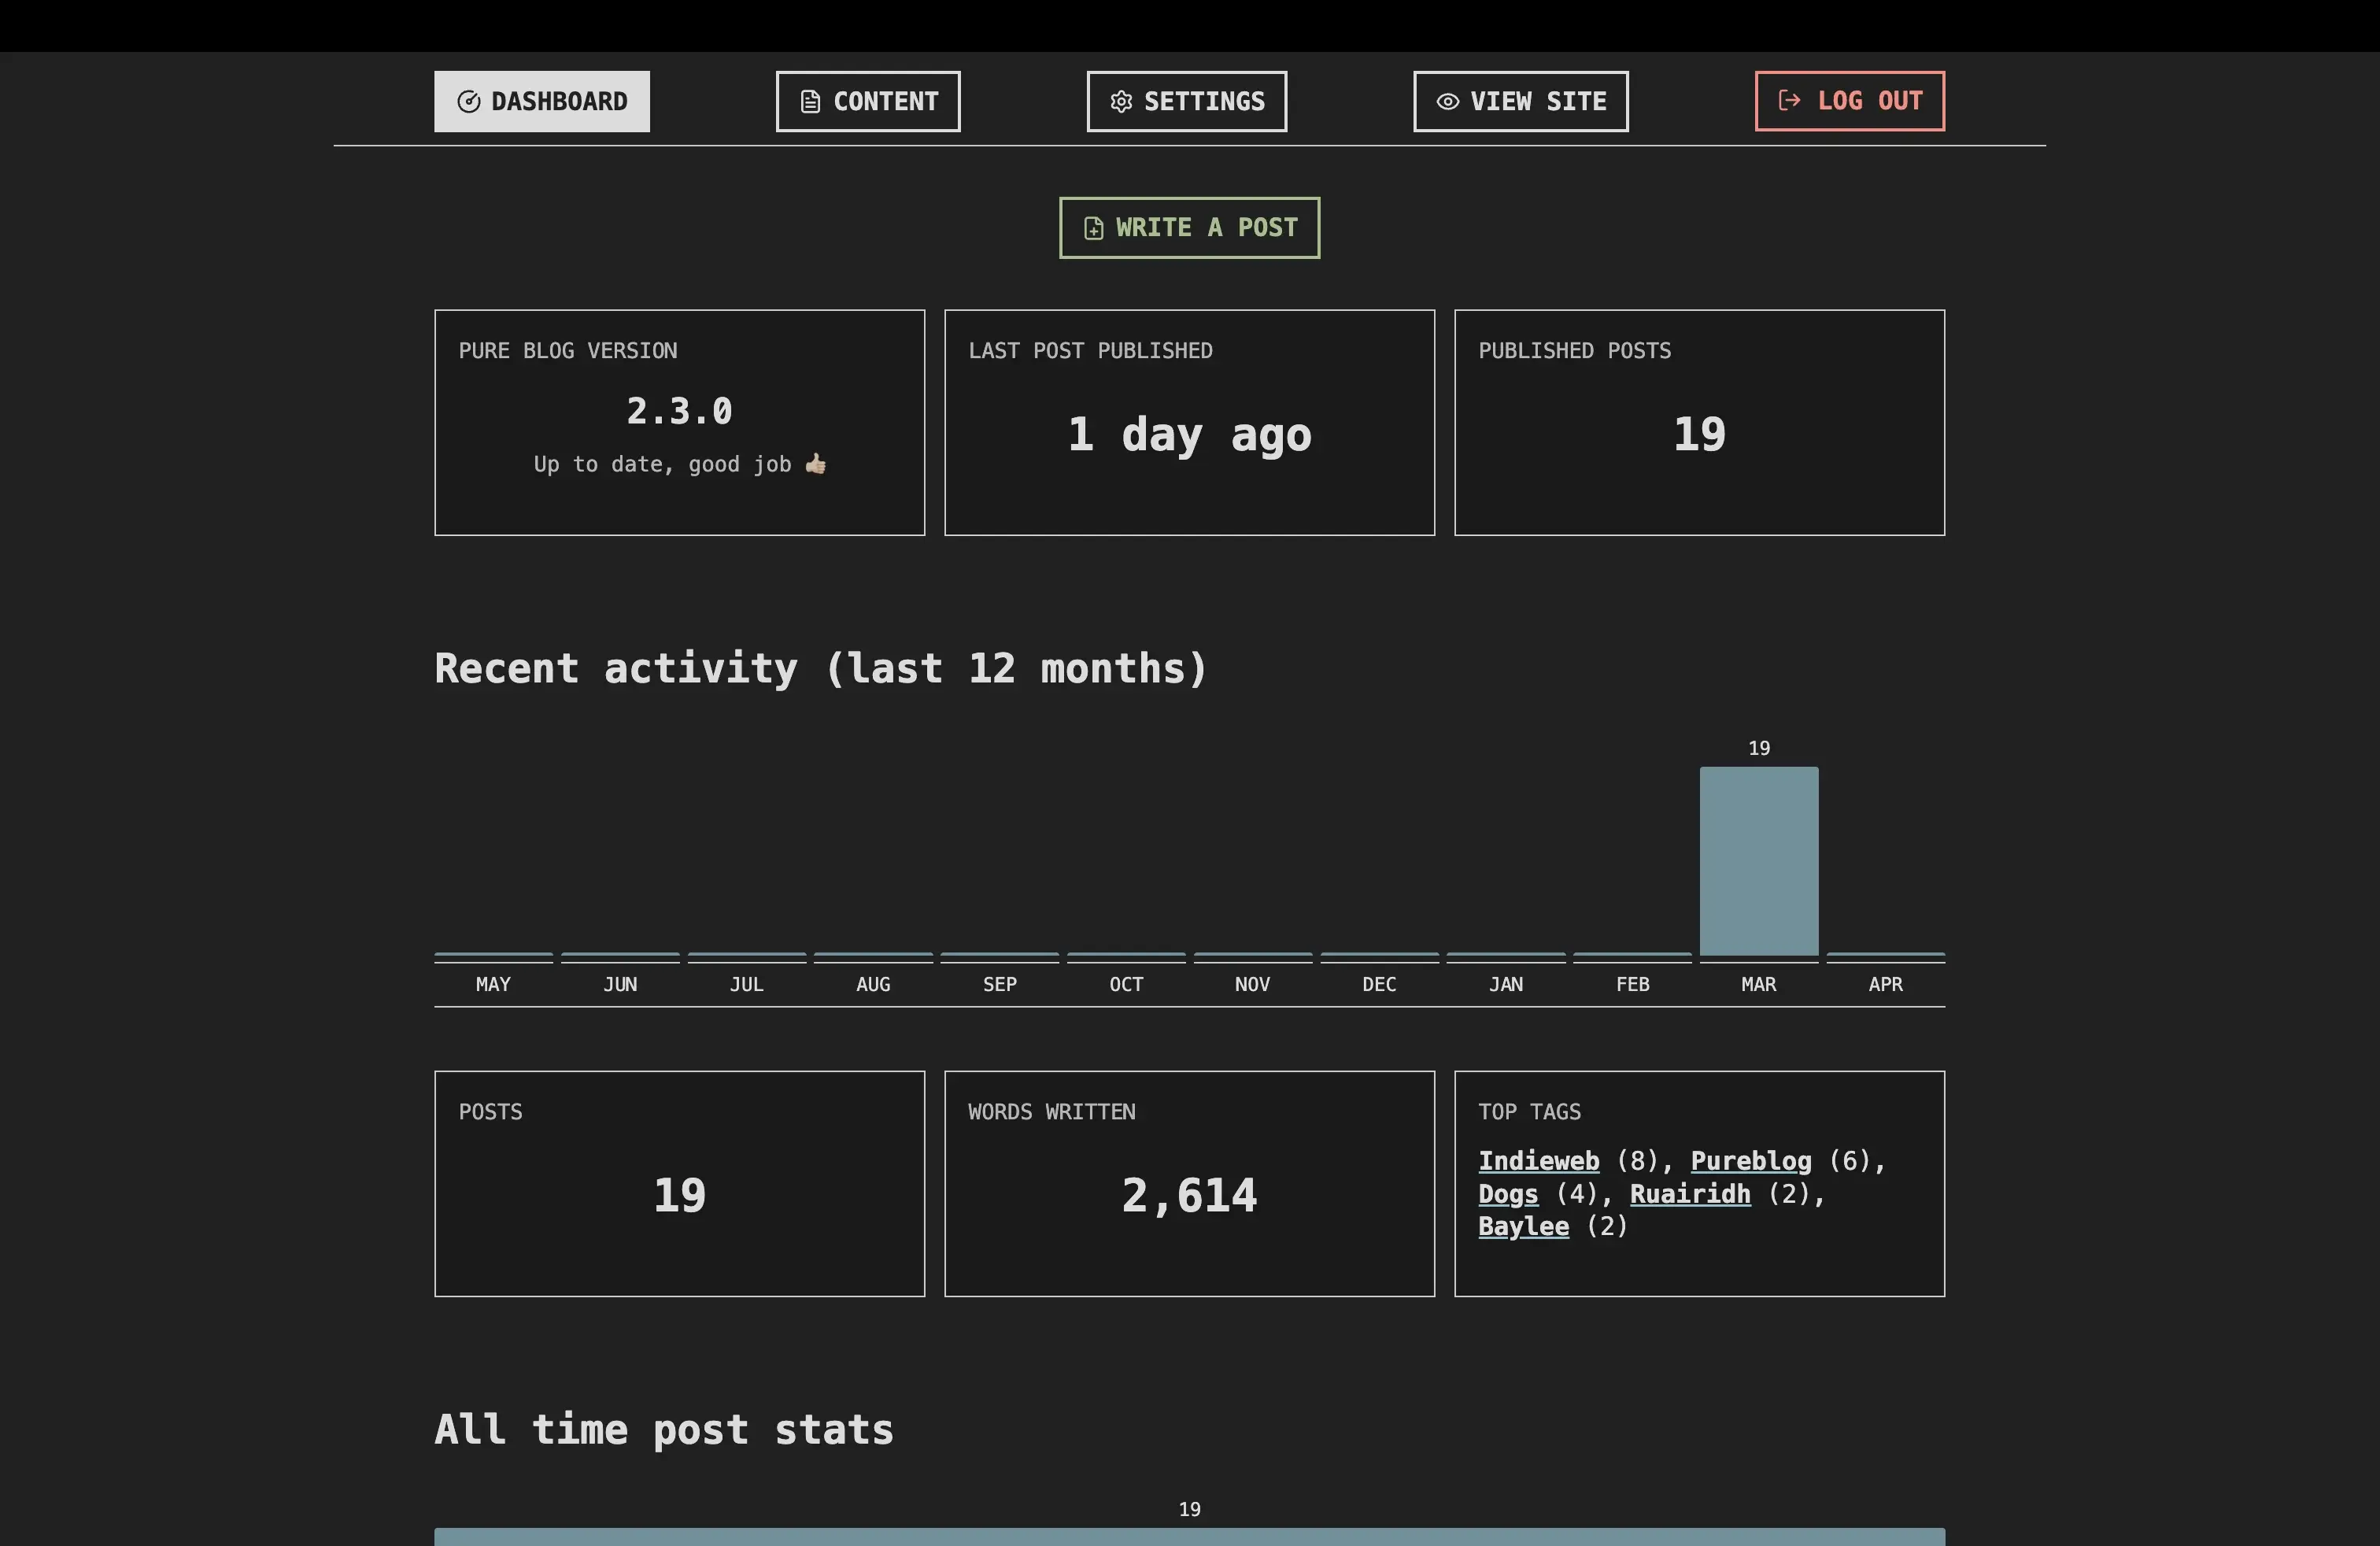Click the dashboard gauge icon
The width and height of the screenshot is (2380, 1546).
point(468,102)
